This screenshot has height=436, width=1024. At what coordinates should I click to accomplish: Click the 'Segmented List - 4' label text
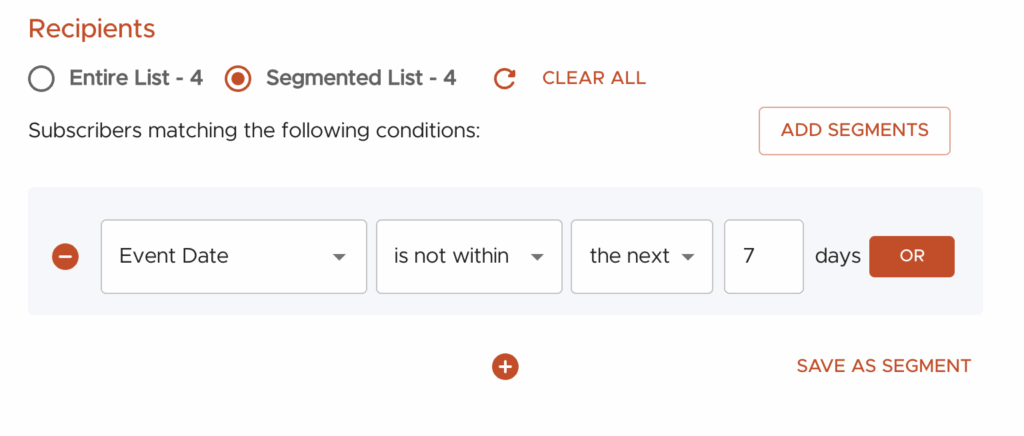click(x=361, y=78)
